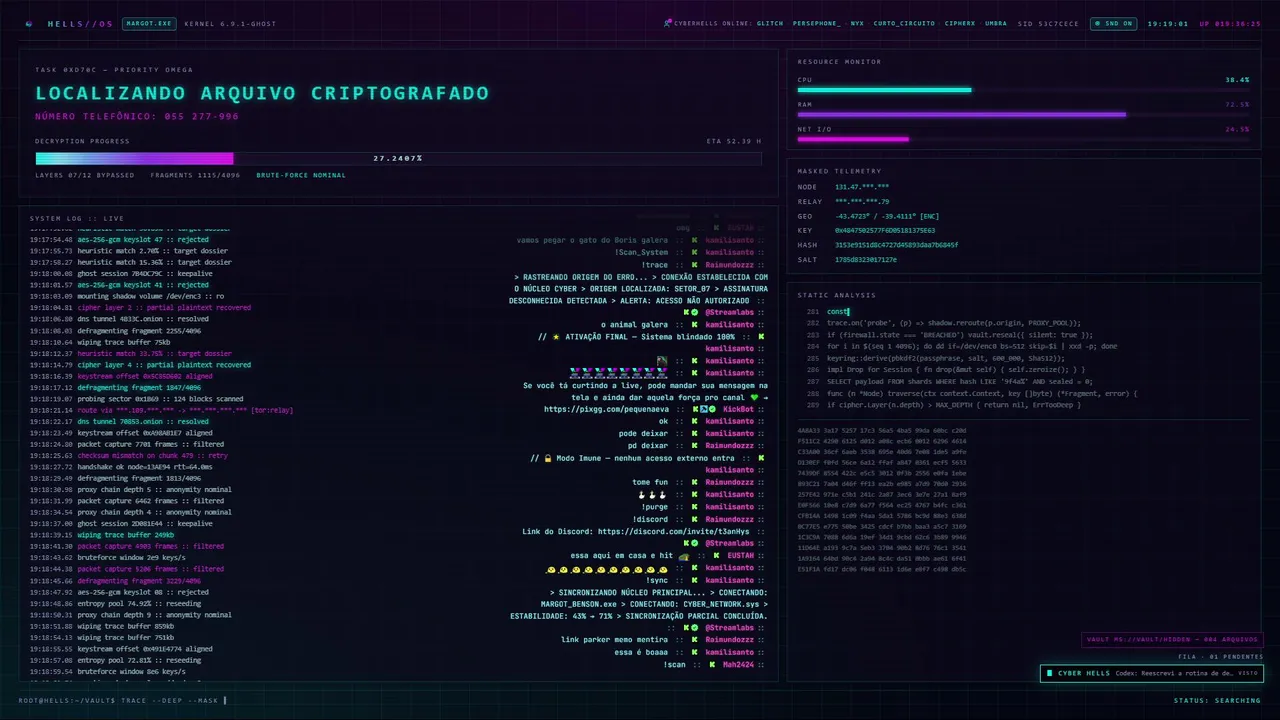Click the terminal command prompt at bottom
The image size is (1280, 720).
click(122, 700)
